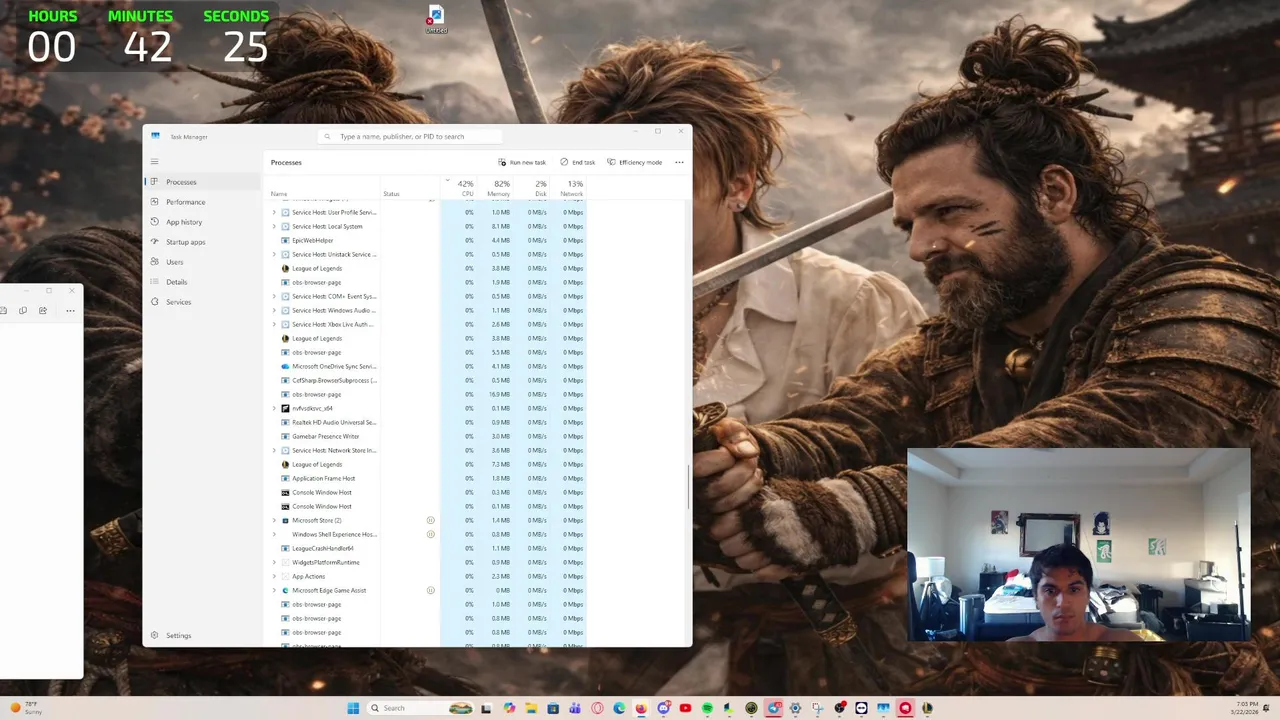The width and height of the screenshot is (1280, 720).
Task: Open the Startup apps tab
Action: 203,242
